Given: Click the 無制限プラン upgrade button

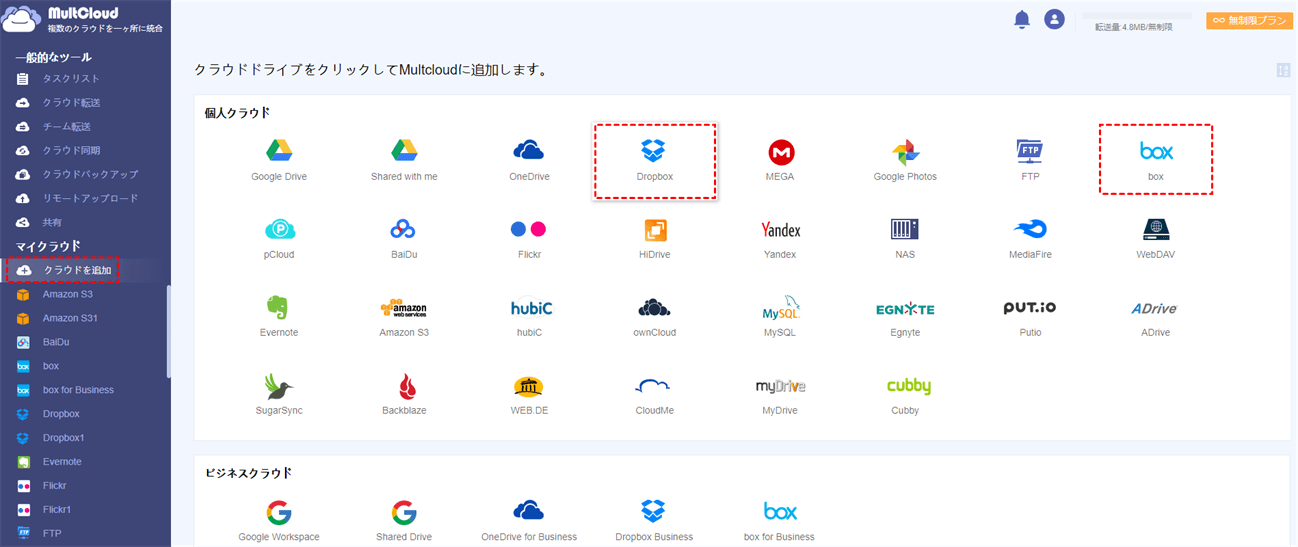Looking at the screenshot, I should [x=1250, y=20].
